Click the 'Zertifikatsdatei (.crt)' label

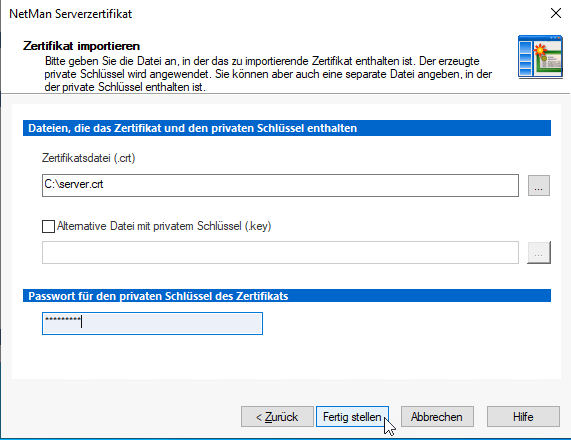(x=88, y=158)
